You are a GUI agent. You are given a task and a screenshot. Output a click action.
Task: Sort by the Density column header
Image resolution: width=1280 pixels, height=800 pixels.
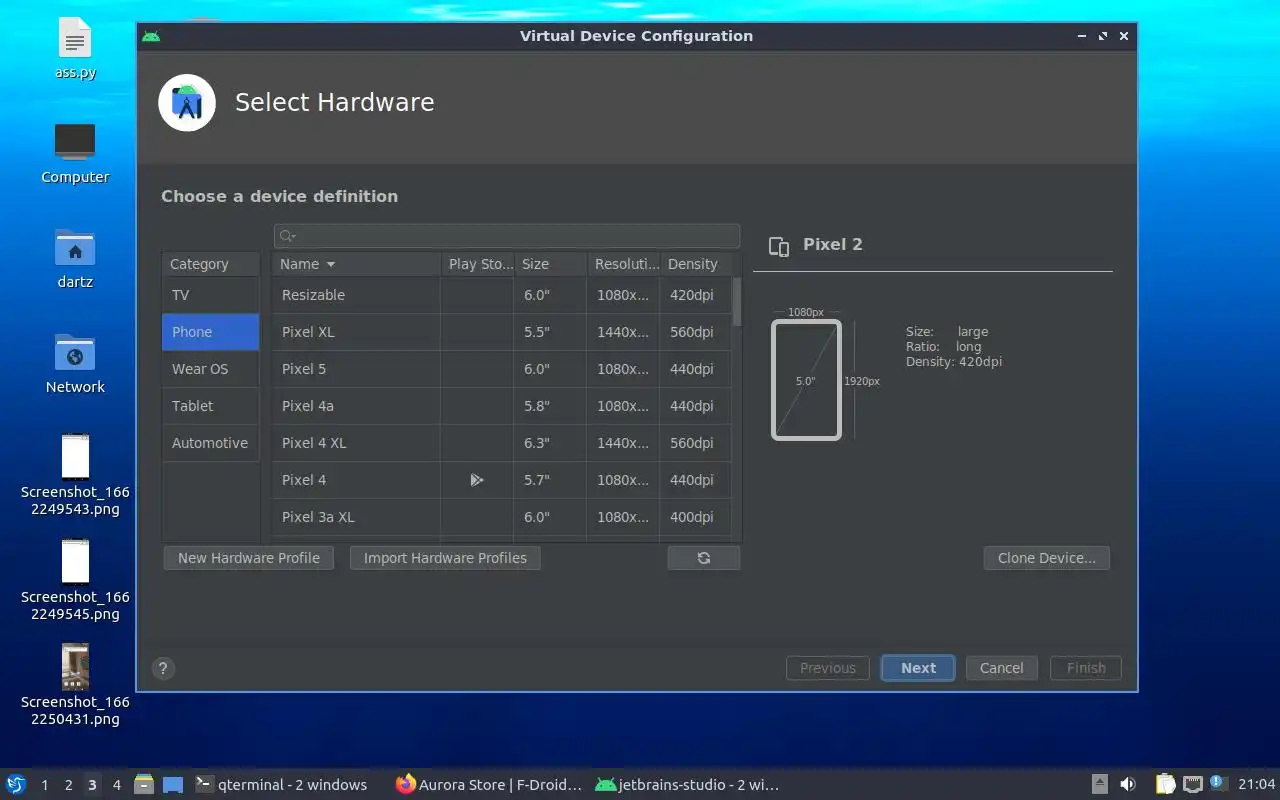click(x=696, y=264)
